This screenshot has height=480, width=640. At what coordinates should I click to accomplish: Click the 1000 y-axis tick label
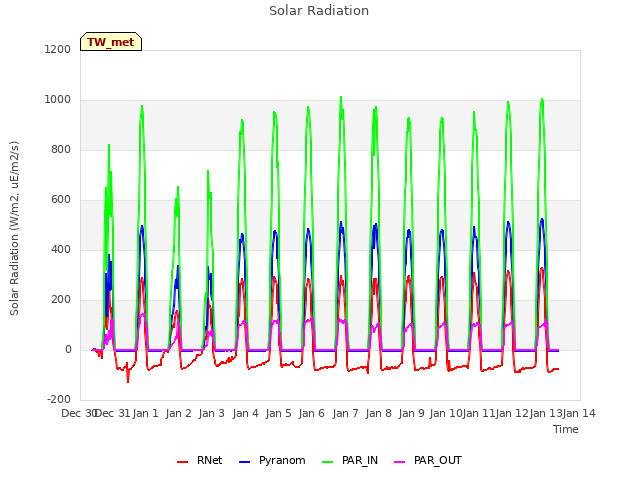pyautogui.click(x=58, y=100)
